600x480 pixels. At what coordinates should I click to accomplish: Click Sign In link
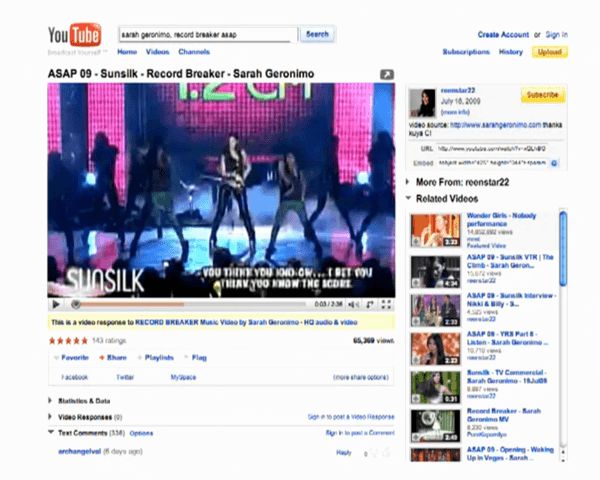coord(556,35)
